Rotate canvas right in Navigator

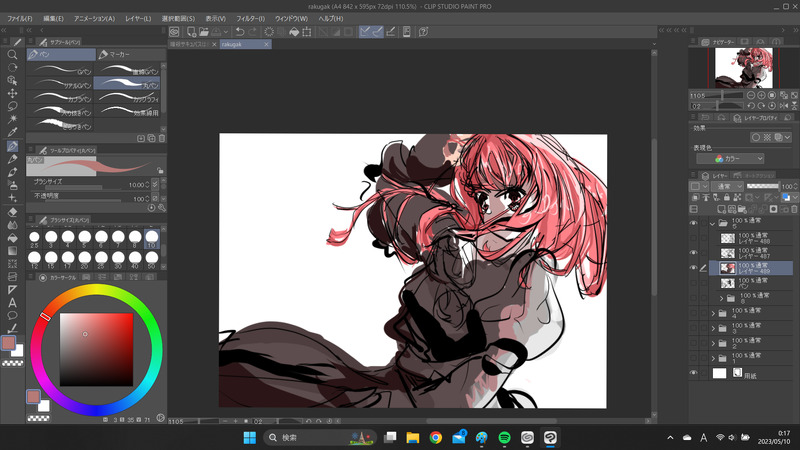pyautogui.click(x=761, y=106)
